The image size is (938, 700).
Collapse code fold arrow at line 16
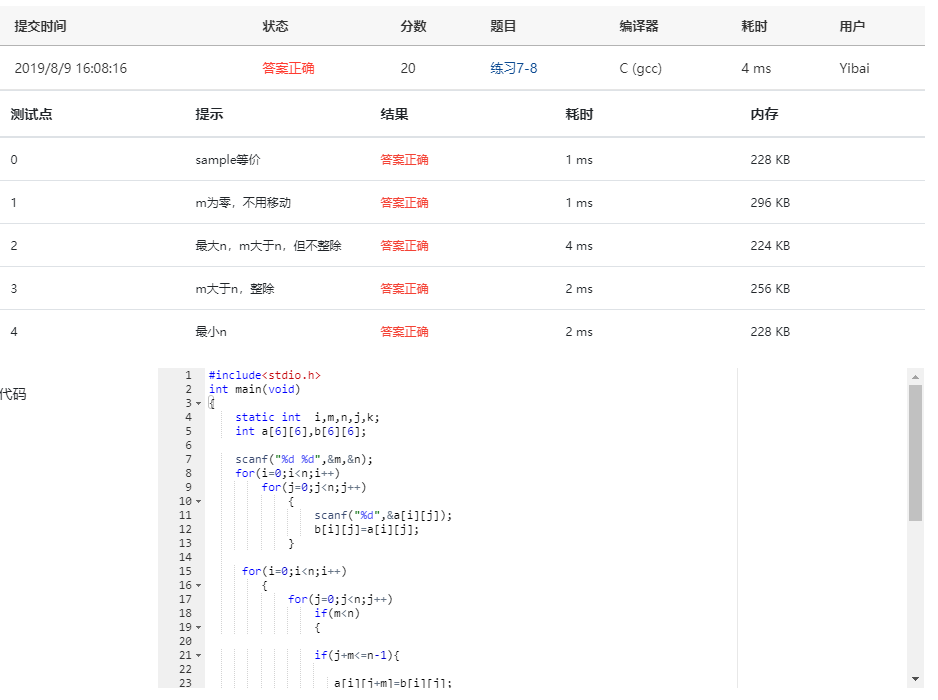pos(199,585)
